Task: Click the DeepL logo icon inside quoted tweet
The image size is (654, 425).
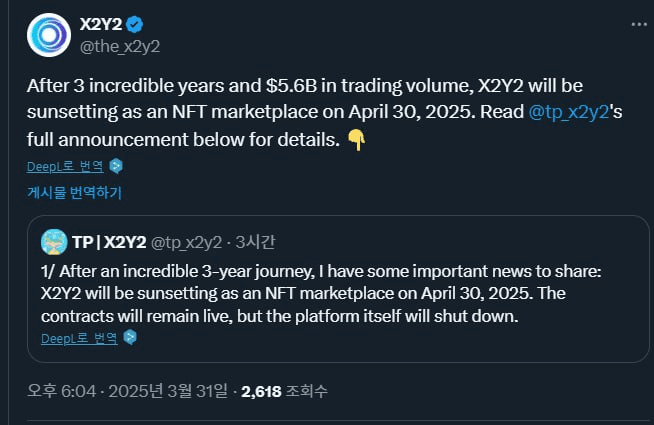Action: point(129,338)
